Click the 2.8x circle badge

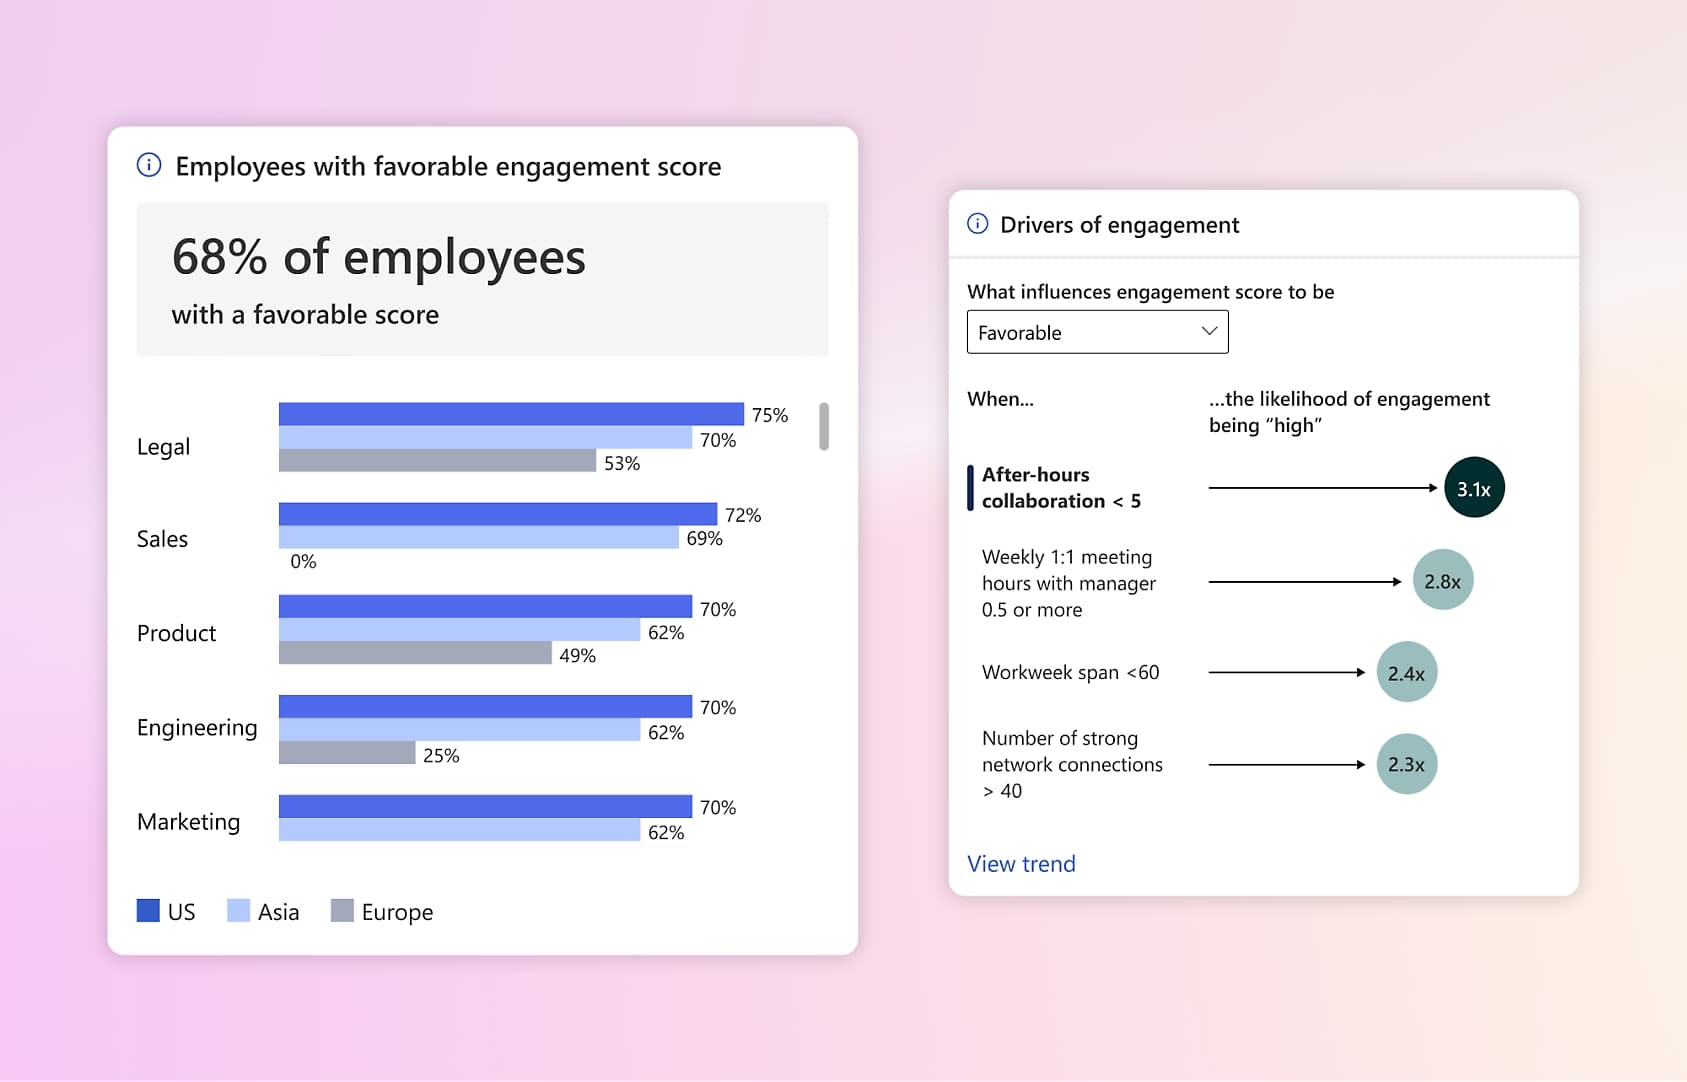click(x=1442, y=580)
